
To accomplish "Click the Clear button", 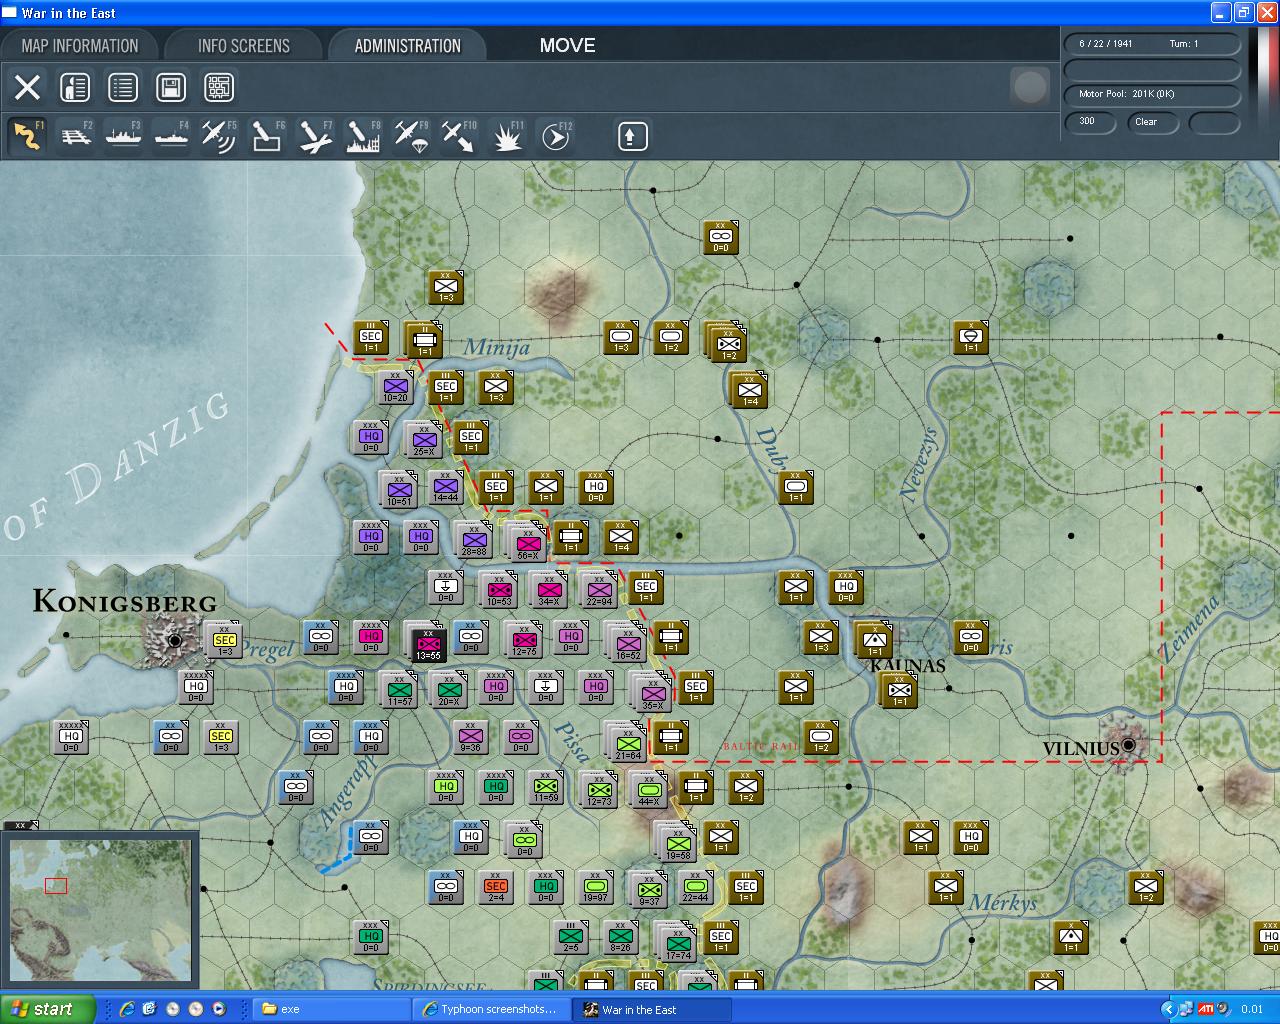I will click(1152, 122).
